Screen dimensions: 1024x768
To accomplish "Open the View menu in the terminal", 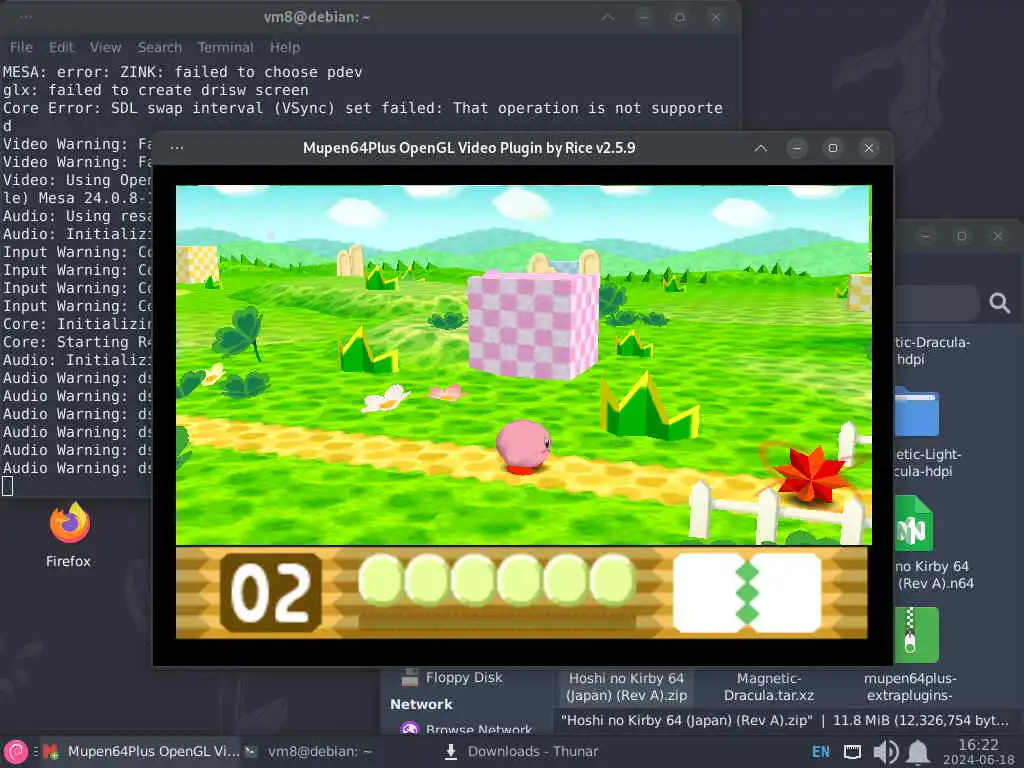I will coord(105,47).
